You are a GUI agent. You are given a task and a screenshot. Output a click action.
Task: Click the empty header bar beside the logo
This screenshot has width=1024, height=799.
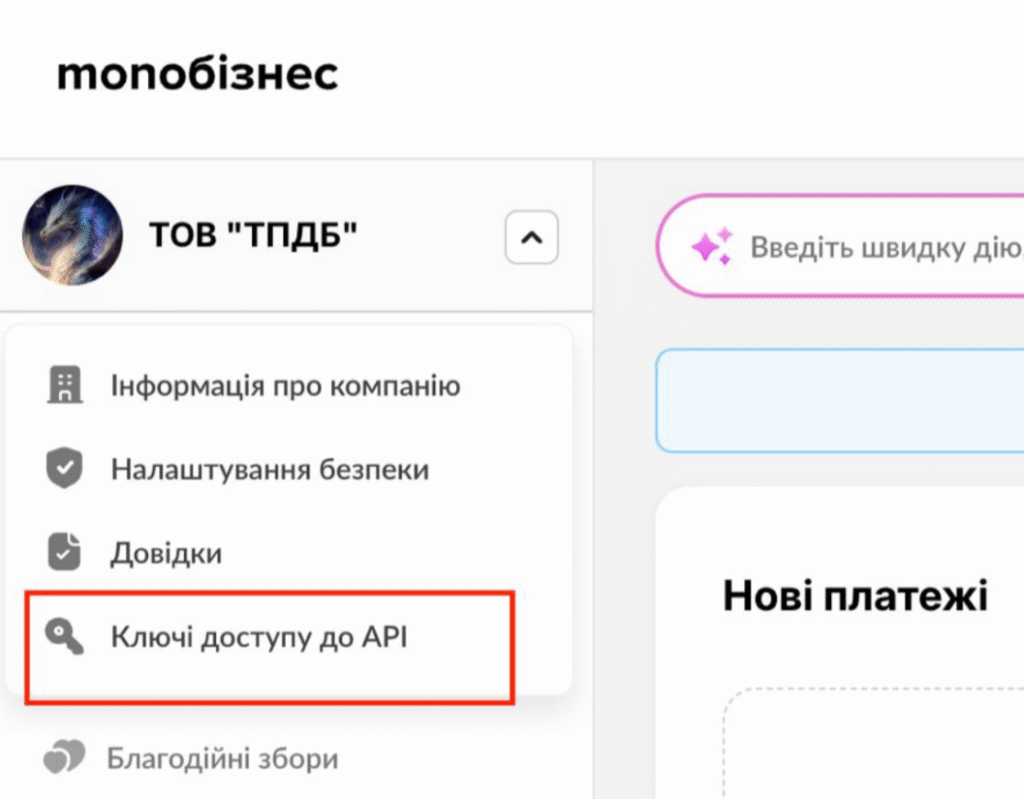click(680, 76)
